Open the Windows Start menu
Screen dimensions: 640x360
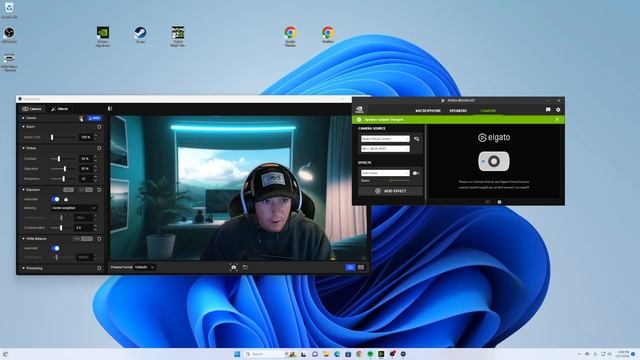click(x=237, y=354)
